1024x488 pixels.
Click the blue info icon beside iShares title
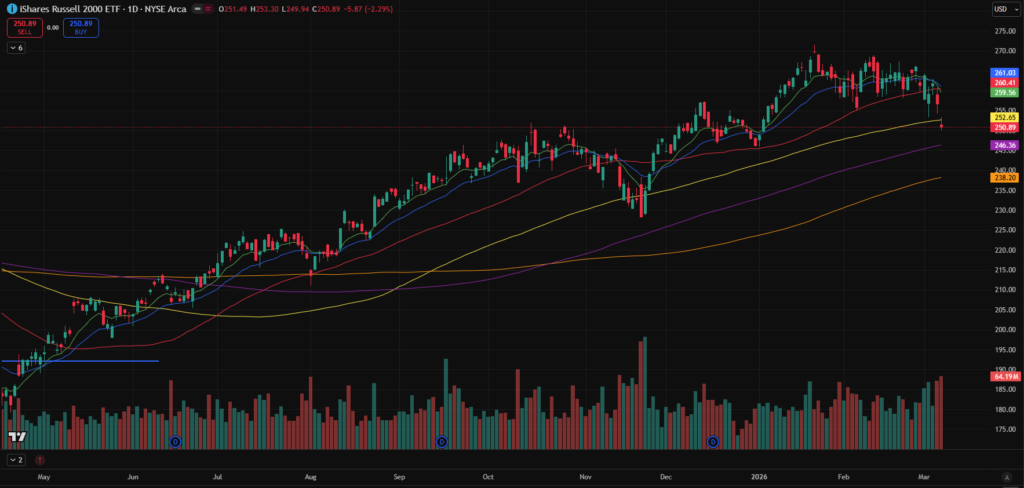pyautogui.click(x=9, y=9)
